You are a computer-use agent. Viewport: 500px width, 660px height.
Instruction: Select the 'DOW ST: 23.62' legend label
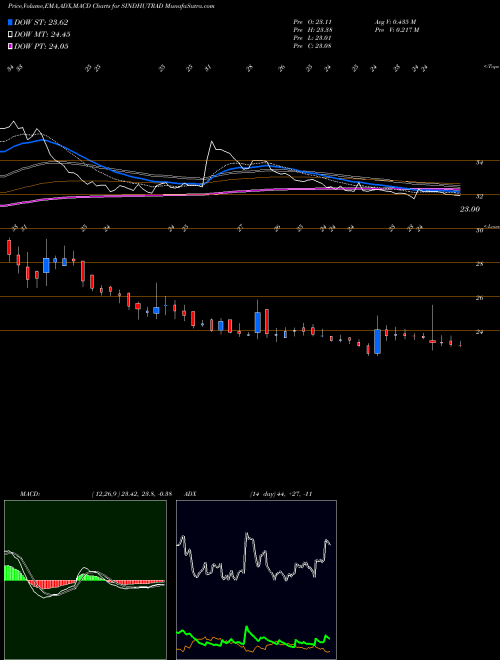[41, 22]
